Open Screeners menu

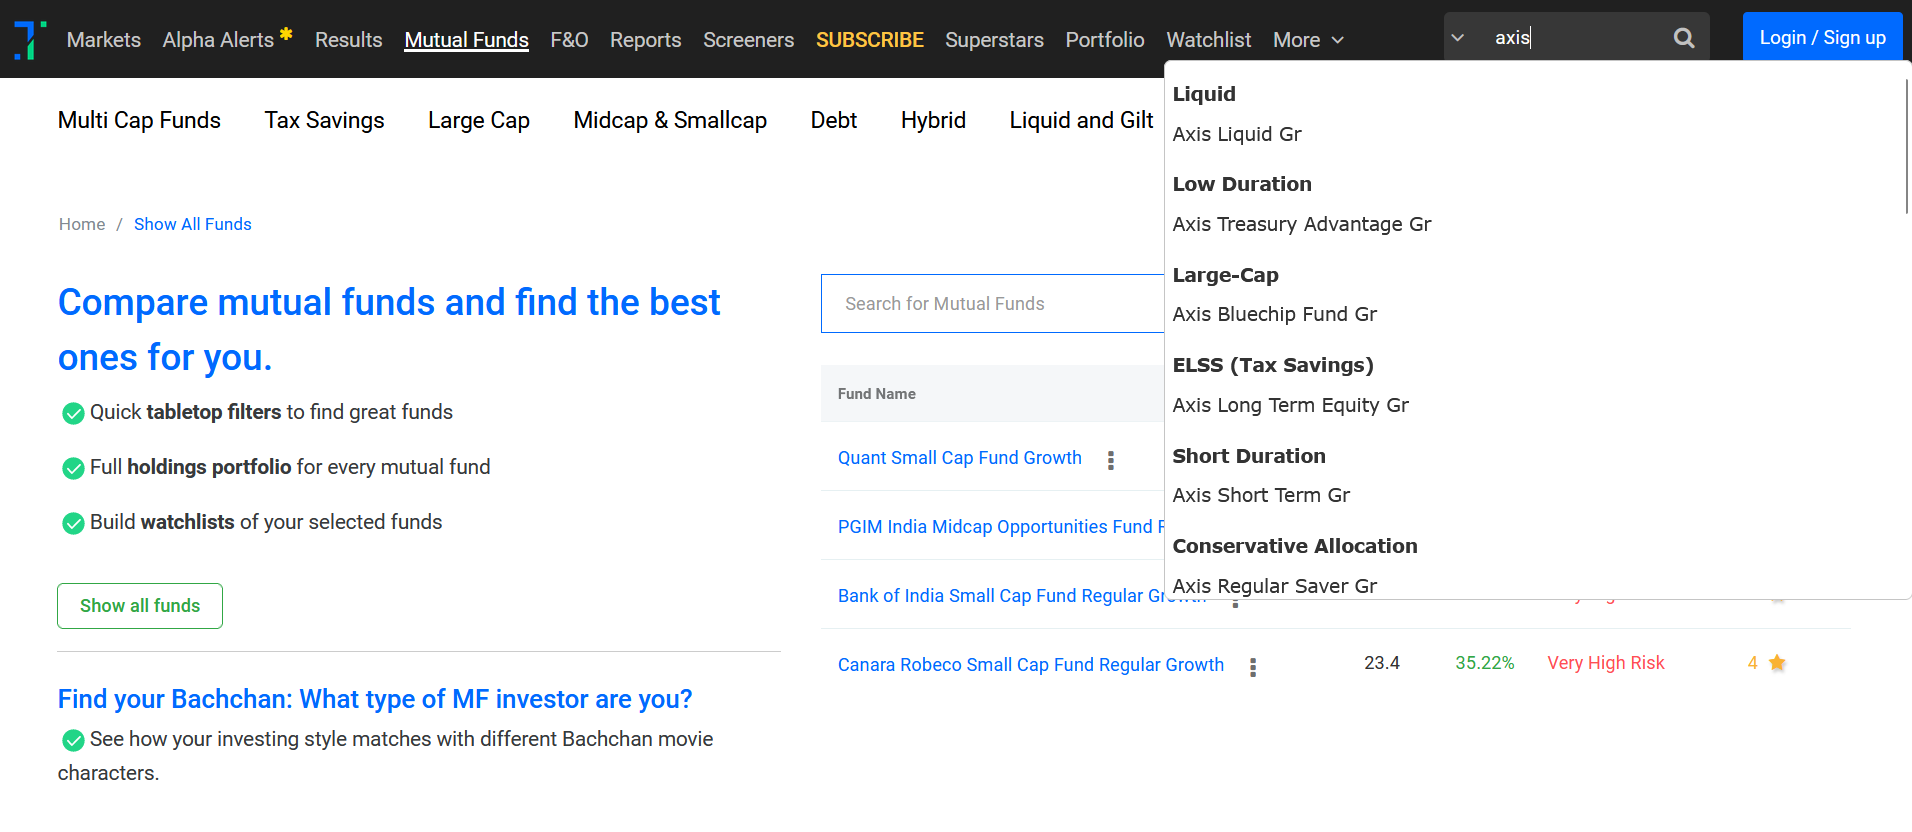[749, 40]
